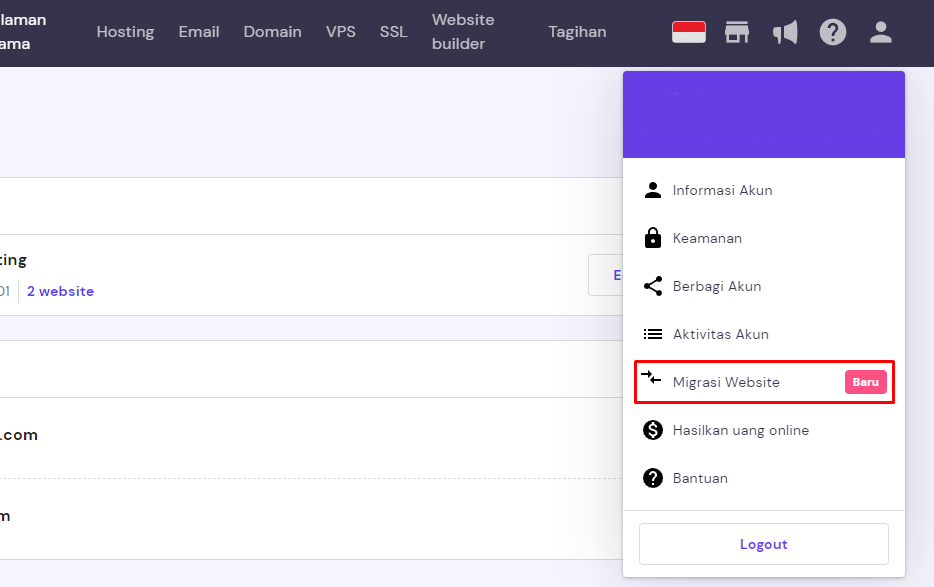Screen dimensions: 934x587
Task: Go to Hosting in top navigation
Action: (125, 32)
